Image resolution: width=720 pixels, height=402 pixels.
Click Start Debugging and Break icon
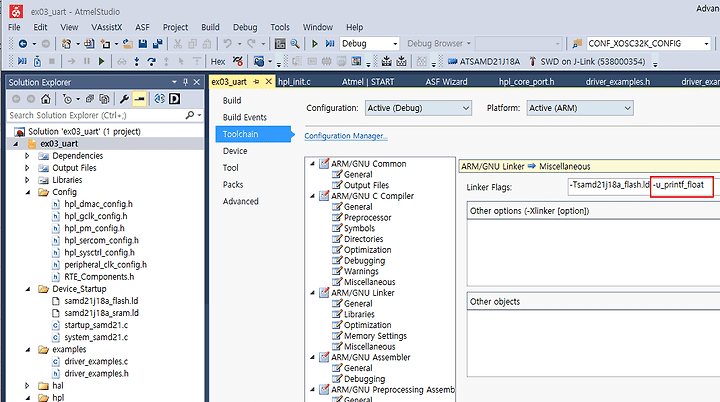[330, 44]
